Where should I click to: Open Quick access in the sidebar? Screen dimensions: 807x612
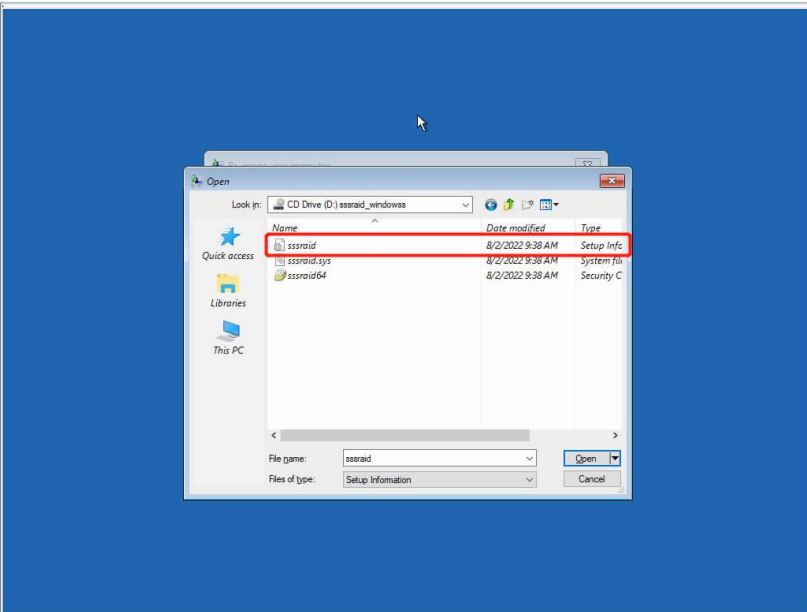tap(228, 244)
